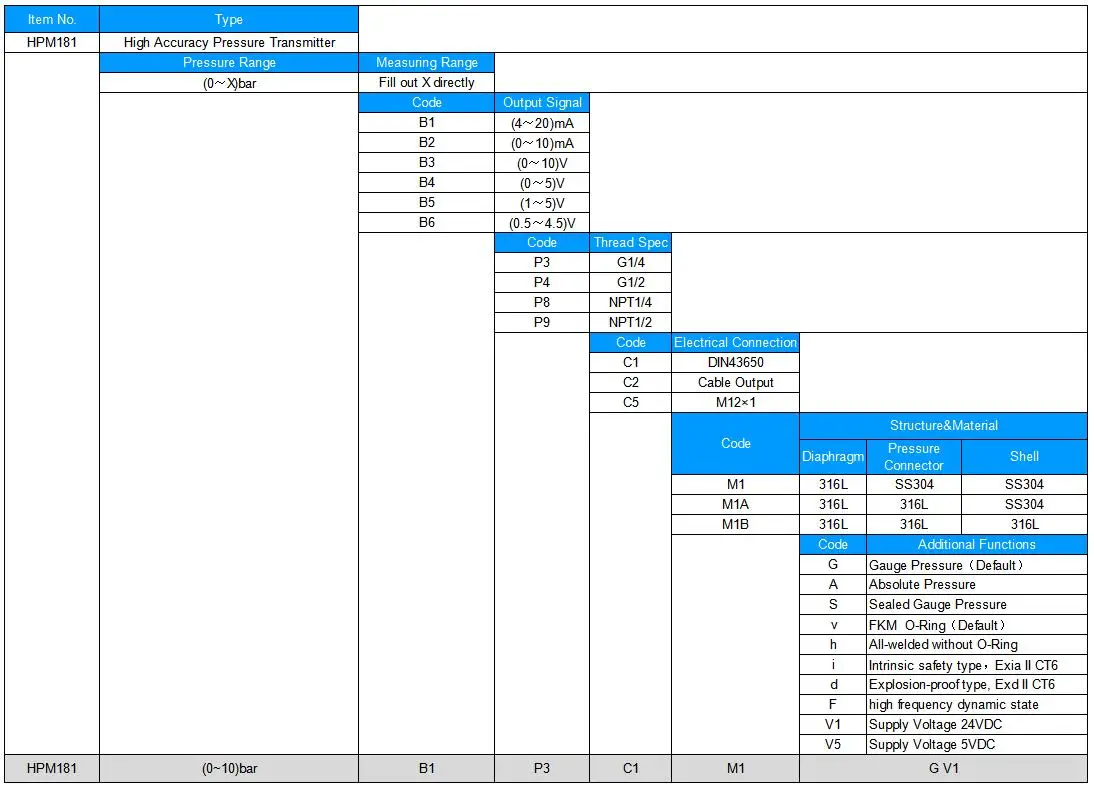This screenshot has width=1094, height=790.
Task: Click the G1/2 thread spec cell
Action: click(x=630, y=282)
